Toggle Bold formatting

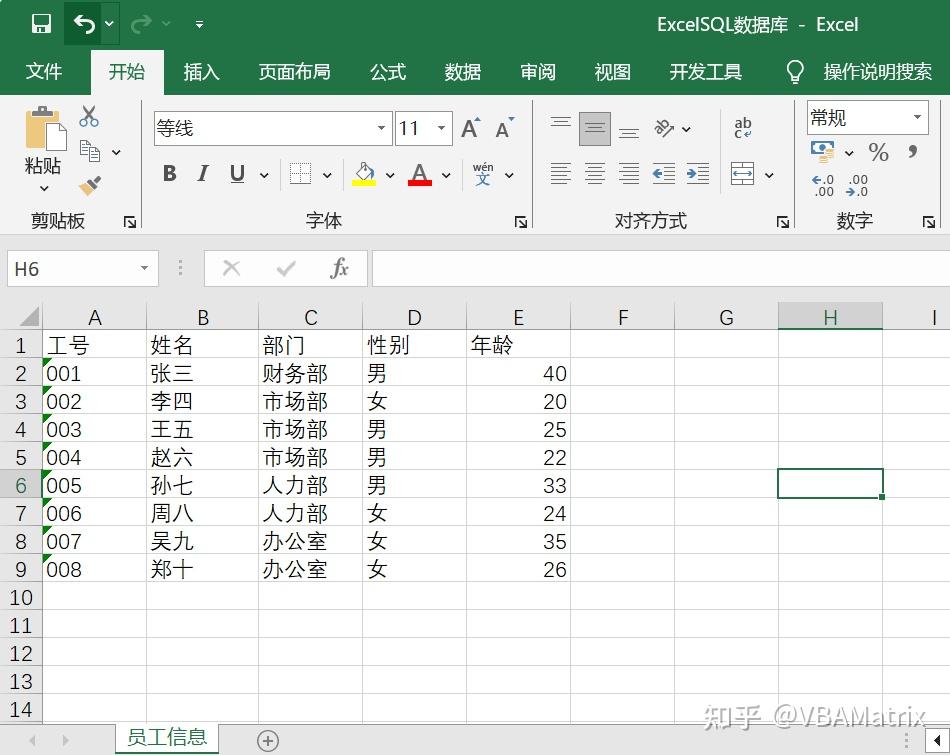[x=170, y=174]
